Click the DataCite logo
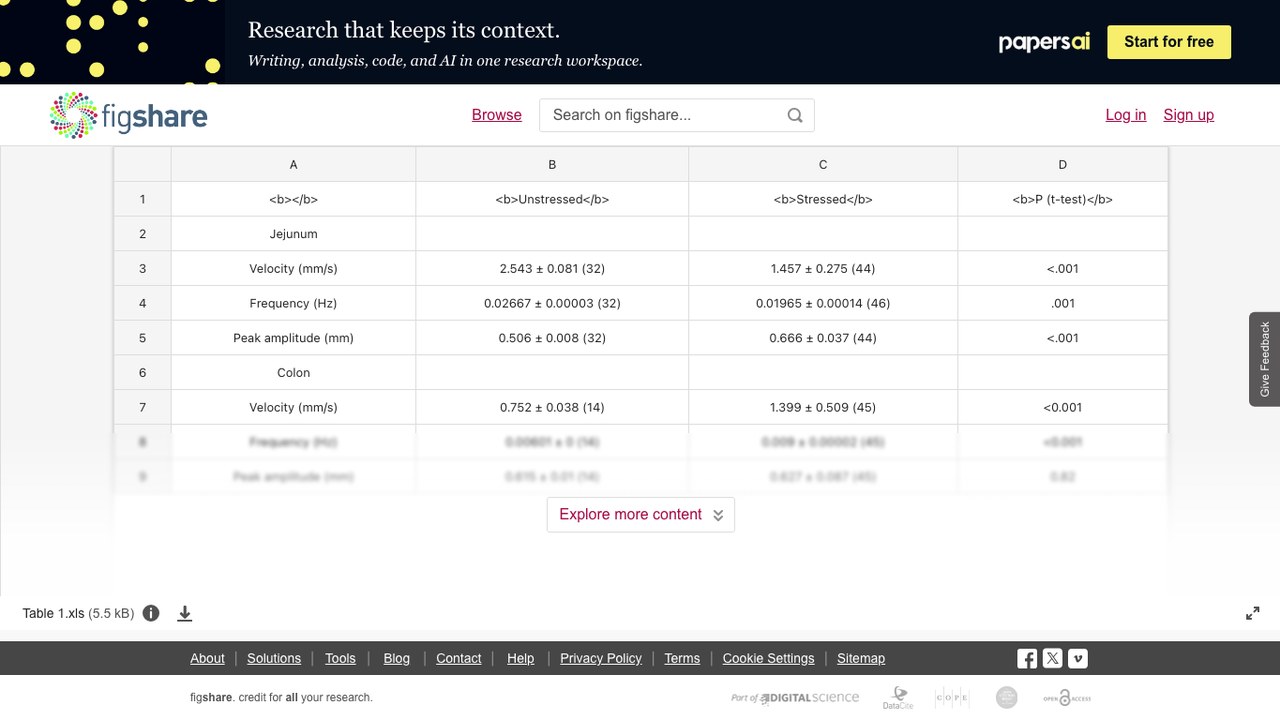1280x720 pixels. point(898,698)
